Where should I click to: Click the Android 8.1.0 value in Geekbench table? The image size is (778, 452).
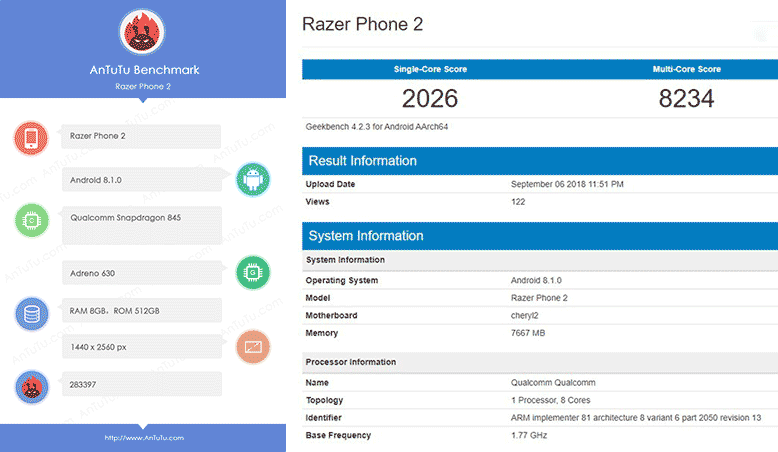536,280
